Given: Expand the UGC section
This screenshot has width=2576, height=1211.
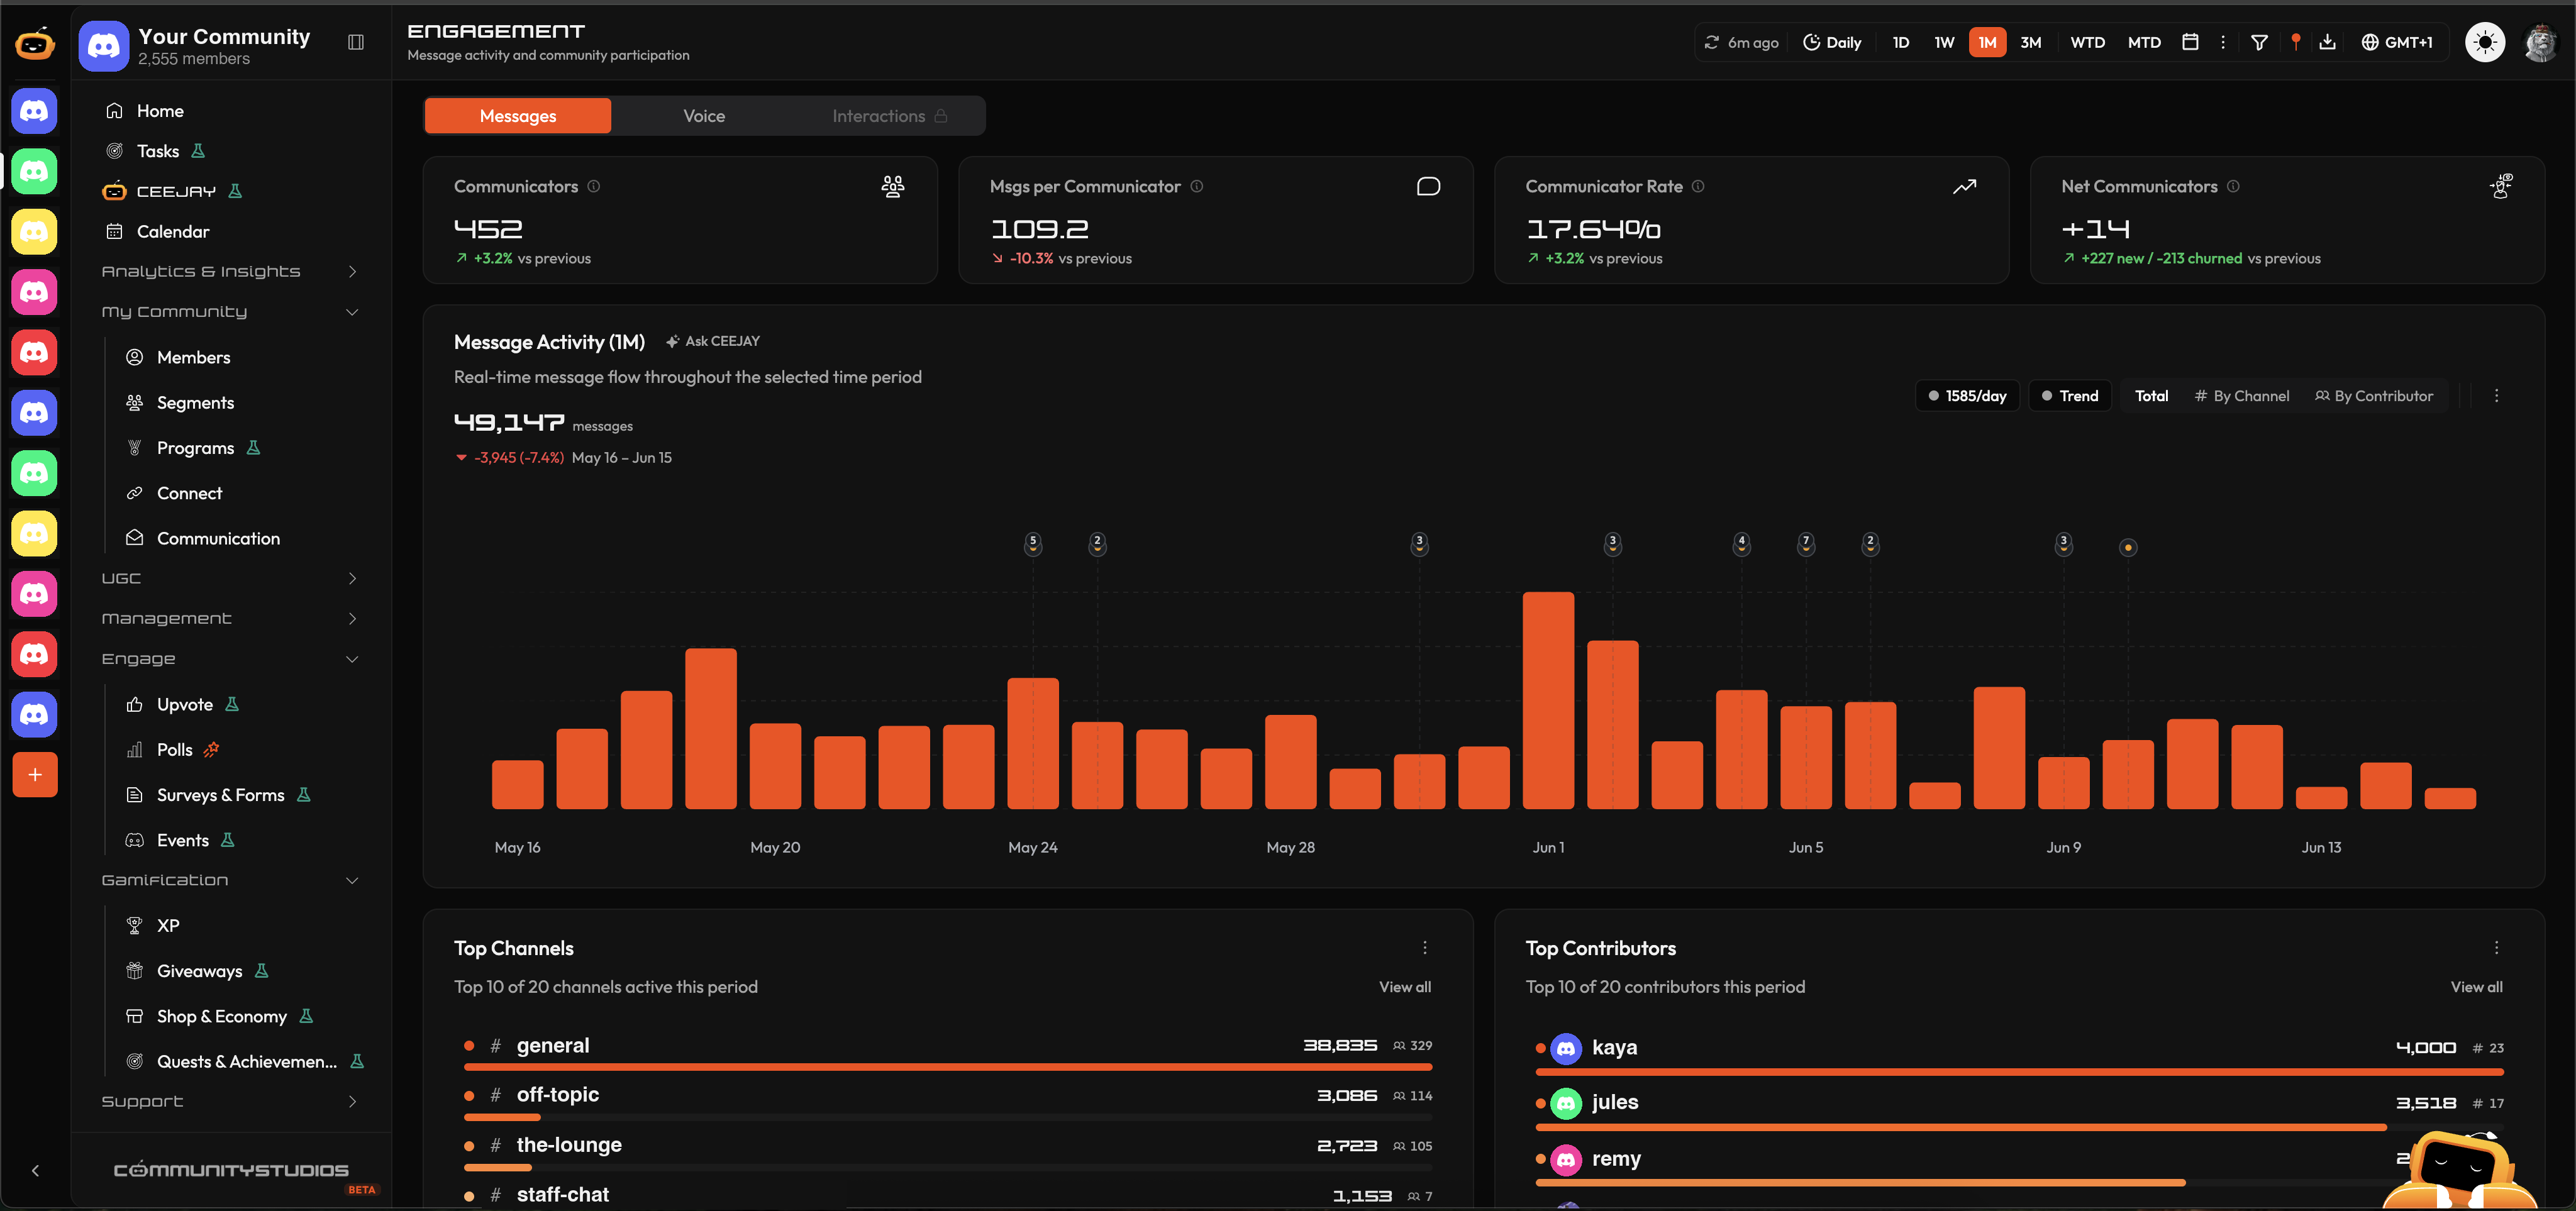Looking at the screenshot, I should coord(231,579).
